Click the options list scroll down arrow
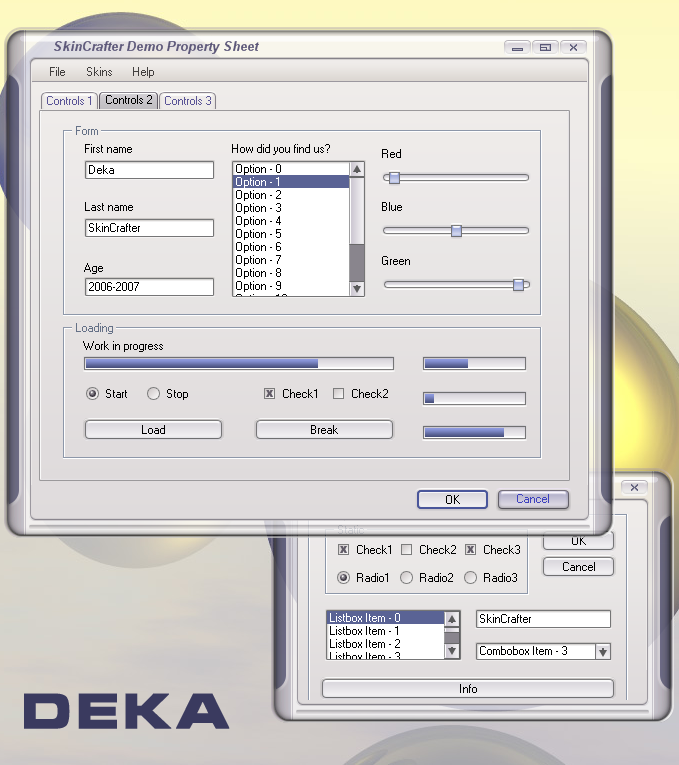 (357, 288)
